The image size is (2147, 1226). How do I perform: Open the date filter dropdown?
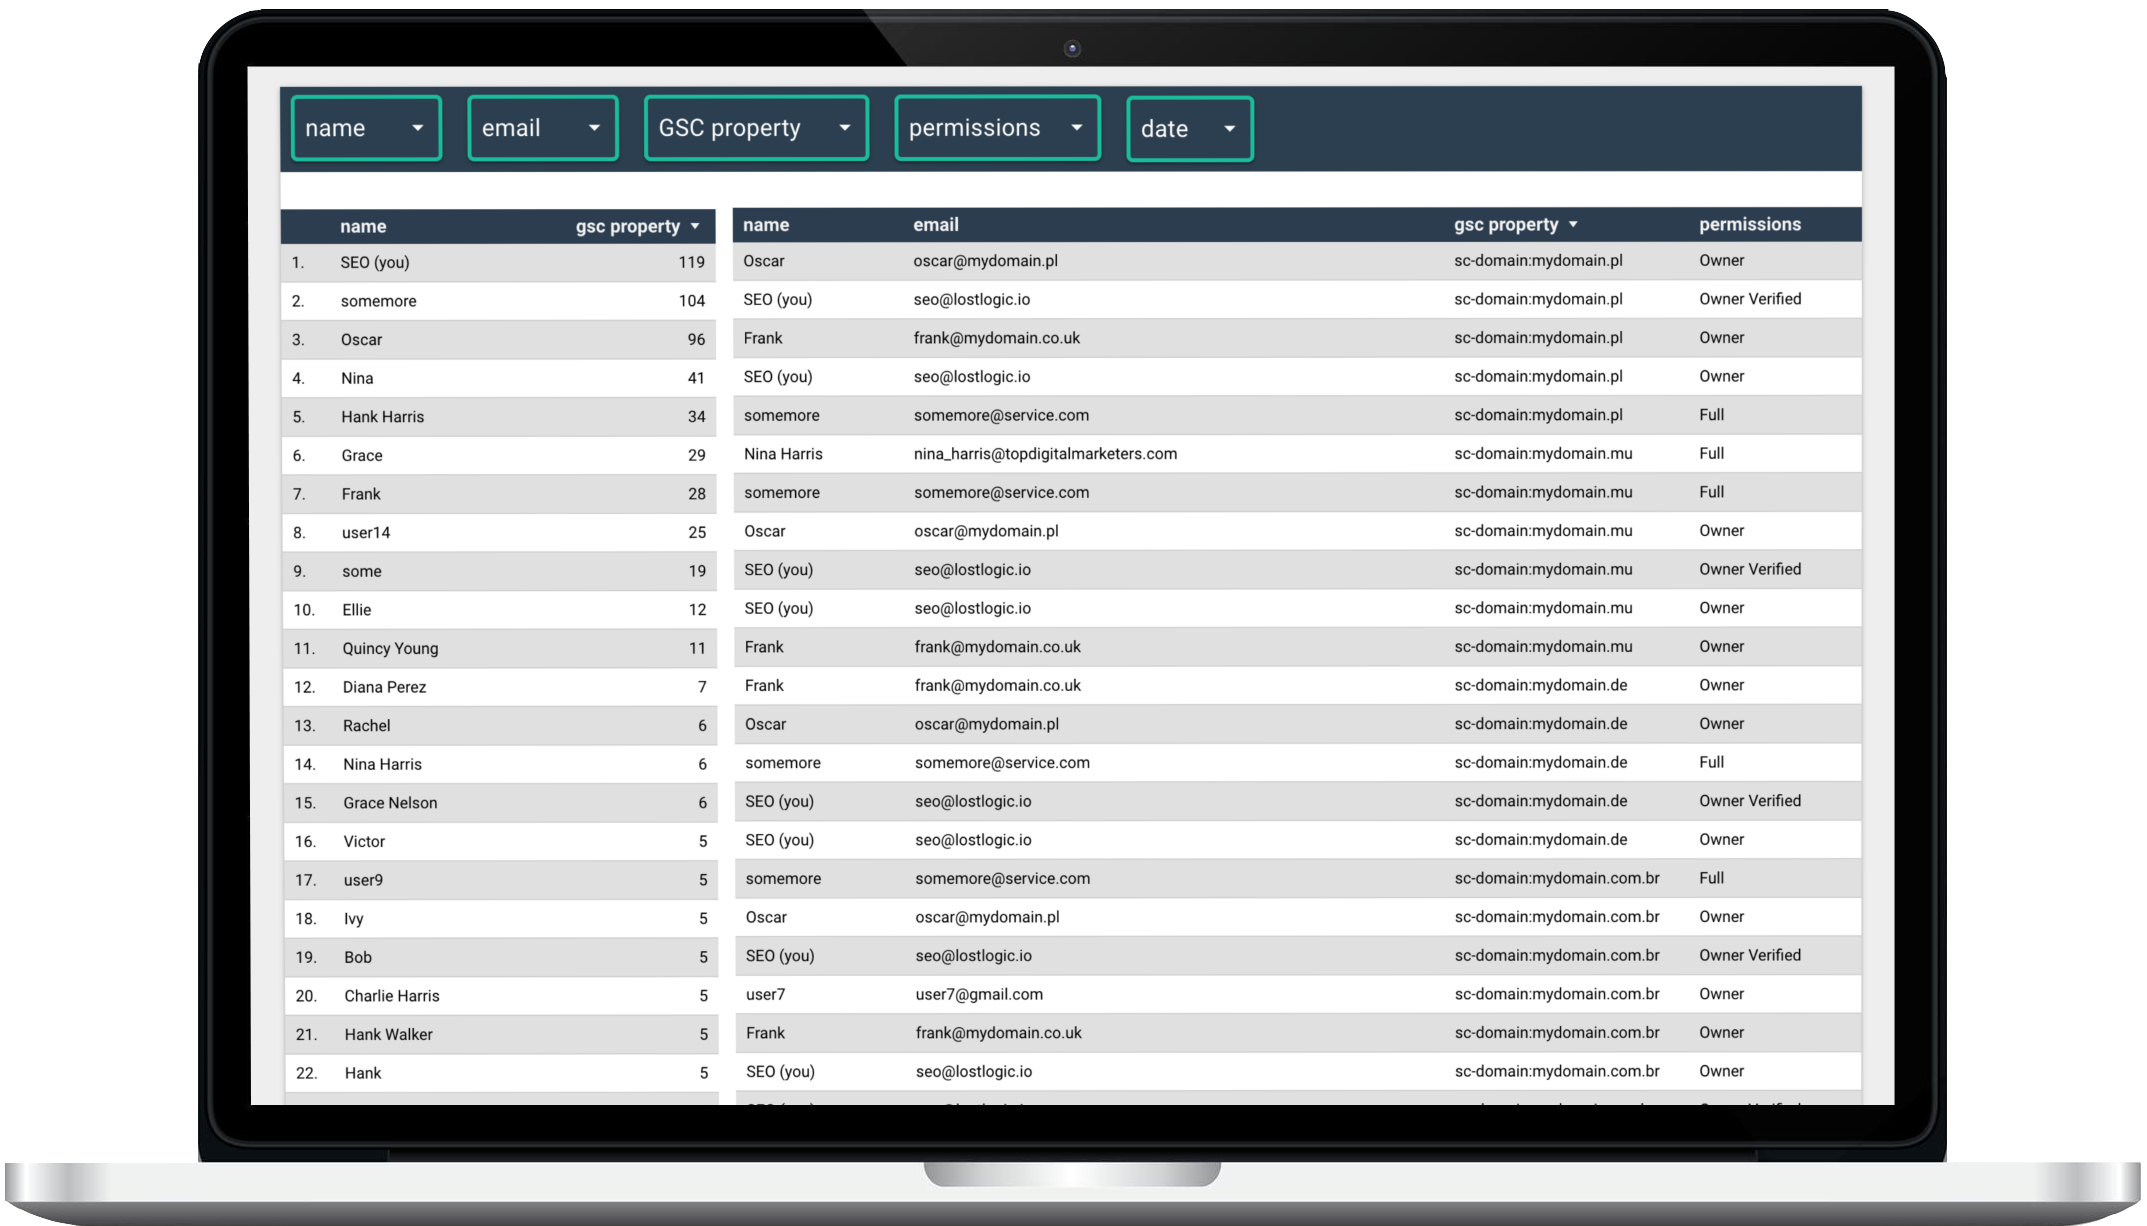(1189, 129)
